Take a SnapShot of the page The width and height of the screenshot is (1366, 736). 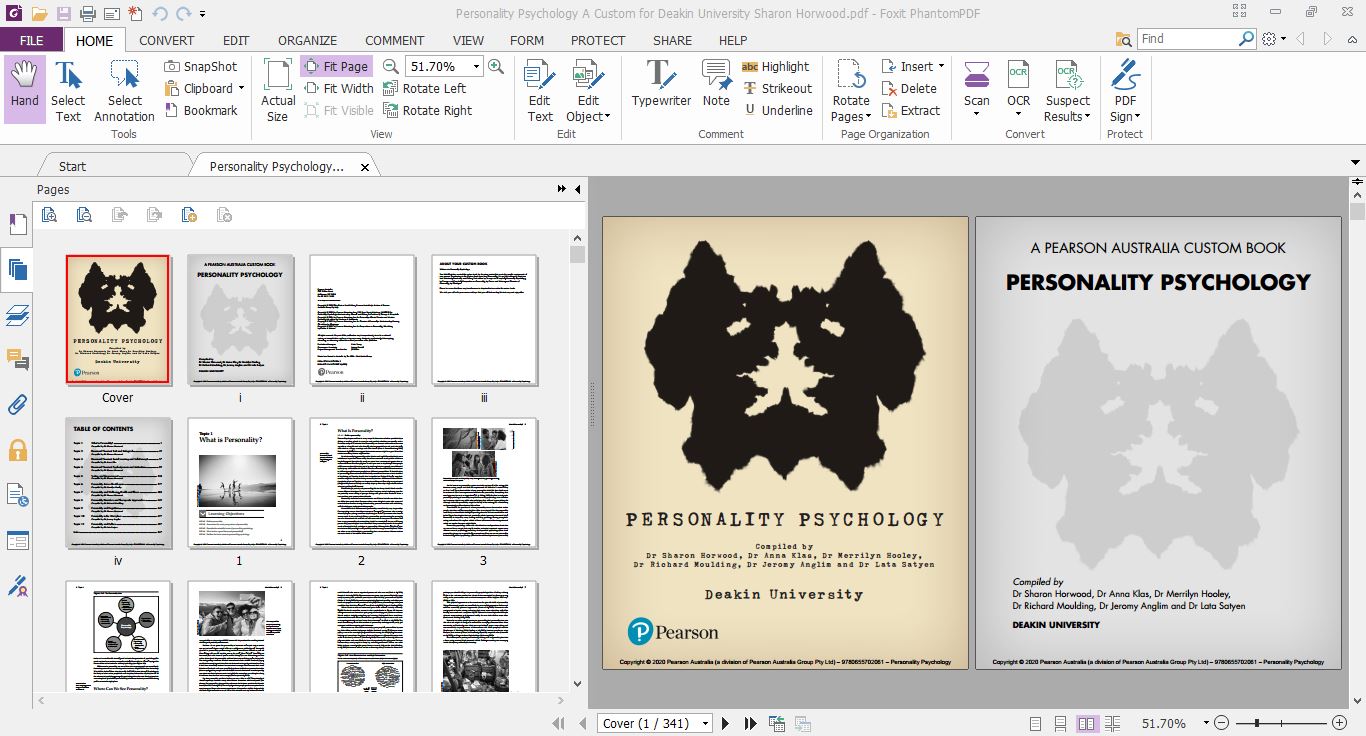click(x=201, y=66)
